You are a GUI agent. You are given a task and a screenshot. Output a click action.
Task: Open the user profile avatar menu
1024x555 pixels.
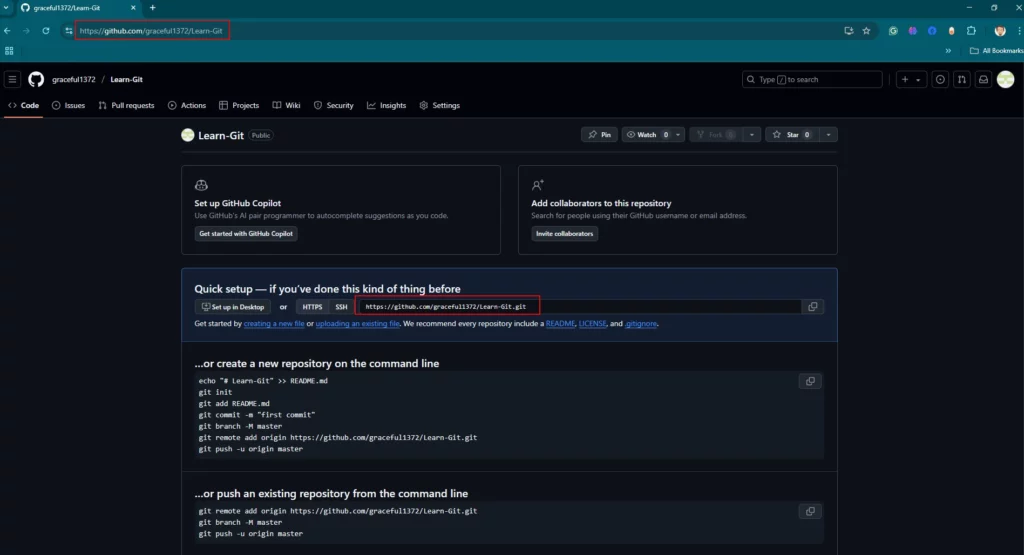(1006, 80)
